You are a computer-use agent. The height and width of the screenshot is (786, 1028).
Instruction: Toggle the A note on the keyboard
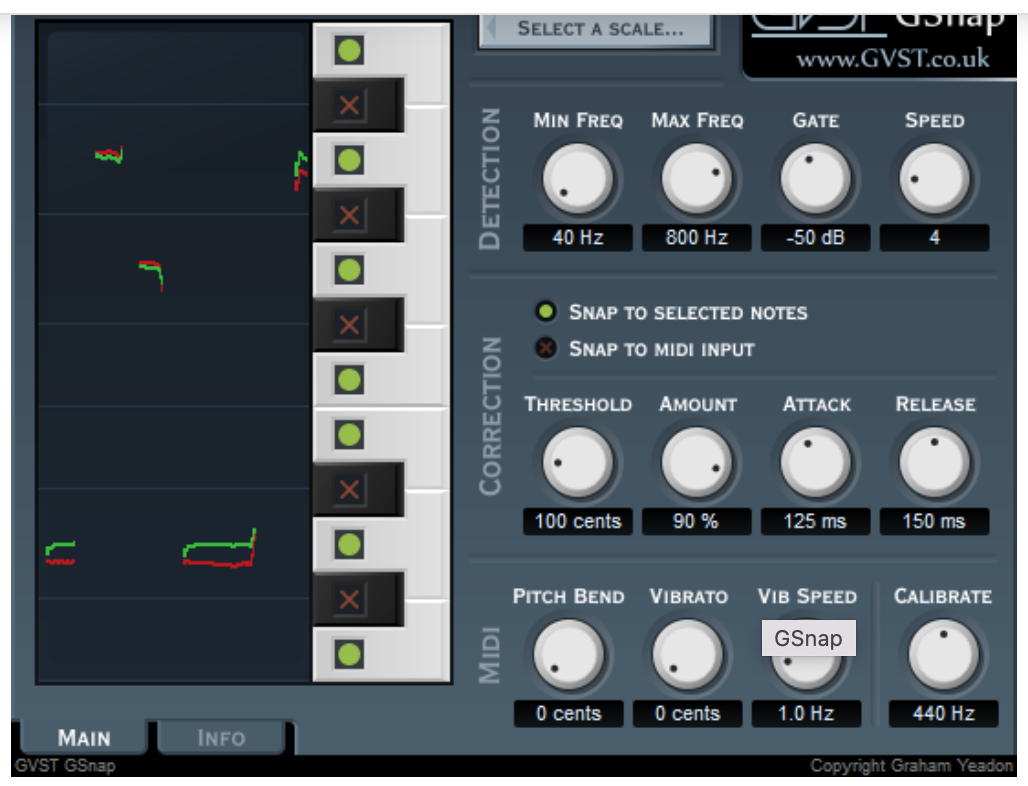click(x=349, y=160)
